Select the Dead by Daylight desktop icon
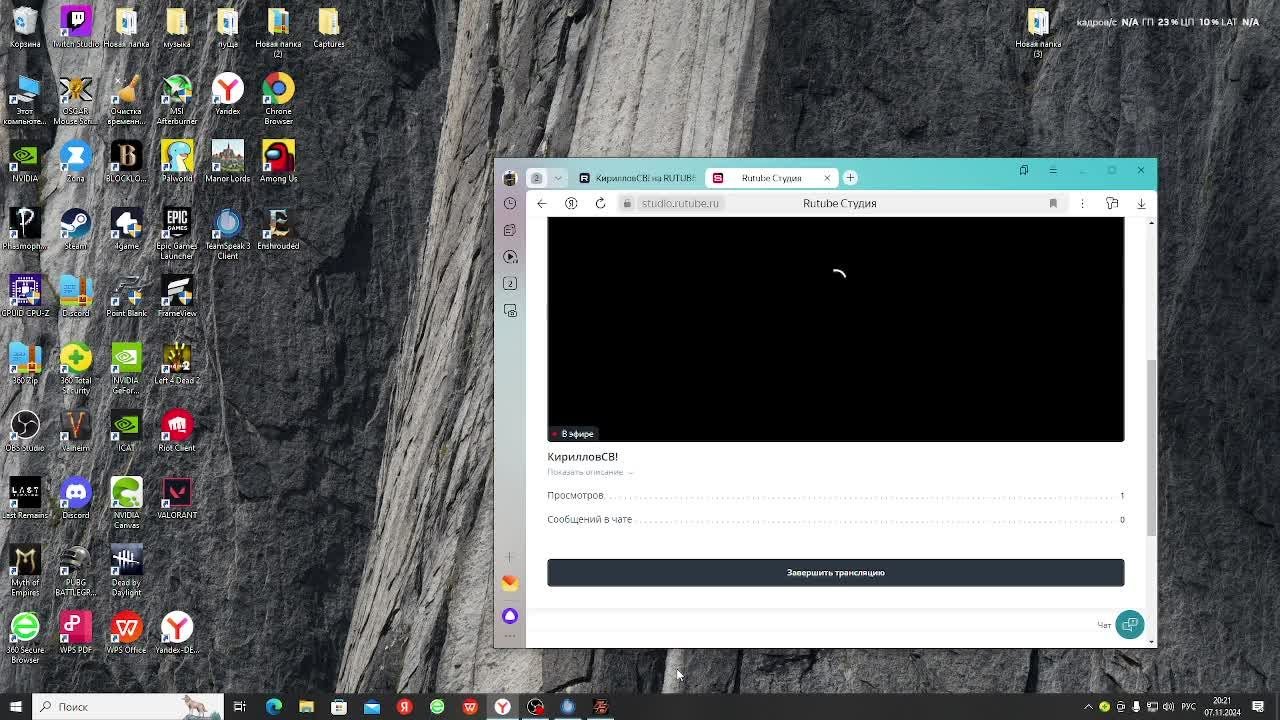This screenshot has height=720, width=1280. tap(126, 570)
